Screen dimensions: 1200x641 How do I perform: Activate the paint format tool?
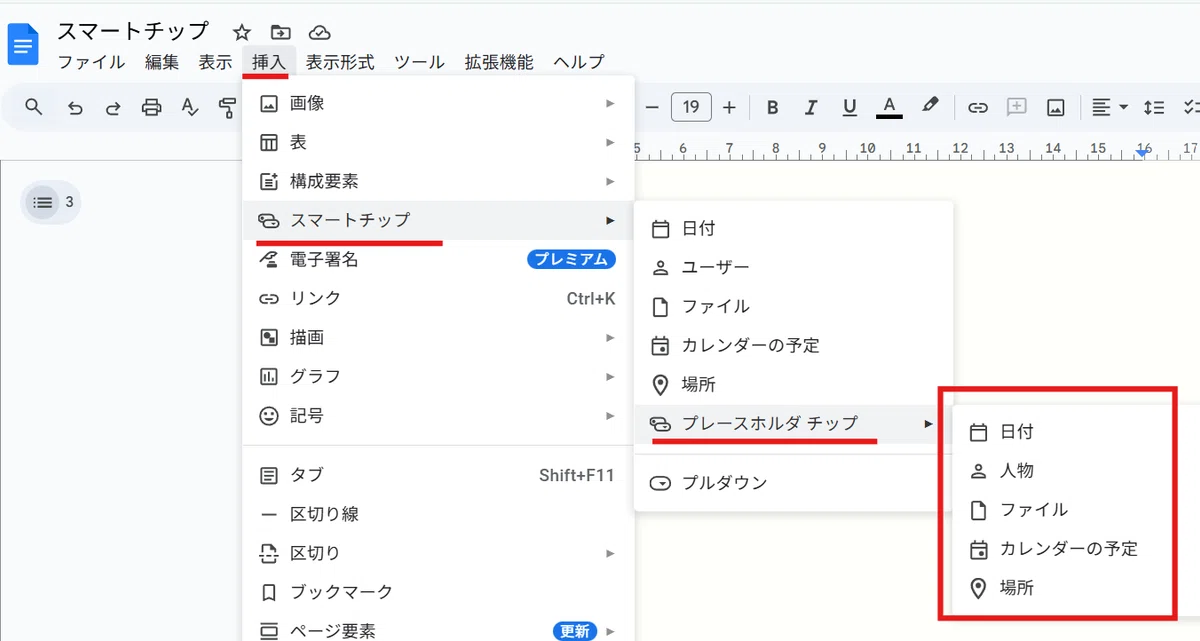228,107
